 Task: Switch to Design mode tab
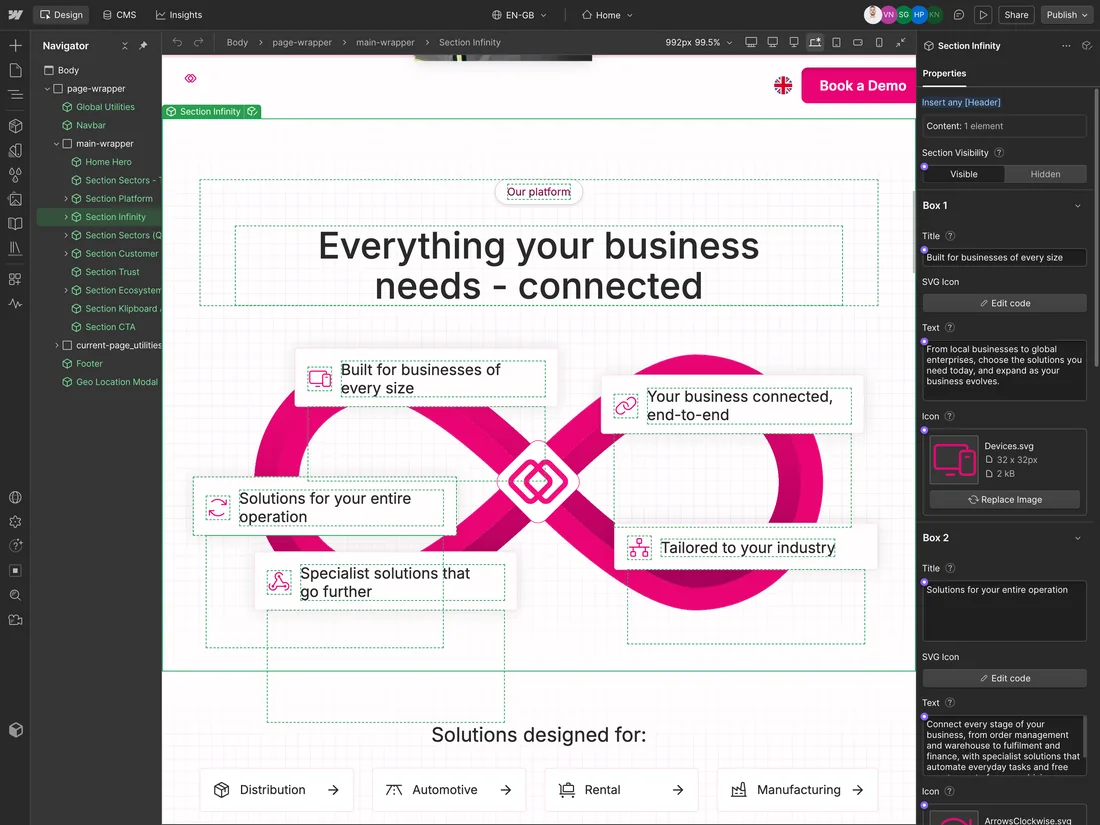pos(61,15)
